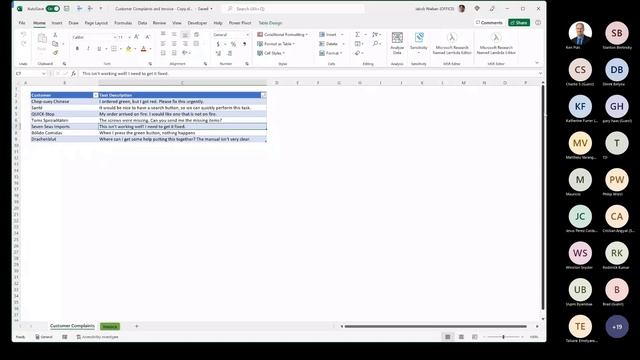This screenshot has width=640, height=360.
Task: Click the Undo arrow
Action: (23, 35)
